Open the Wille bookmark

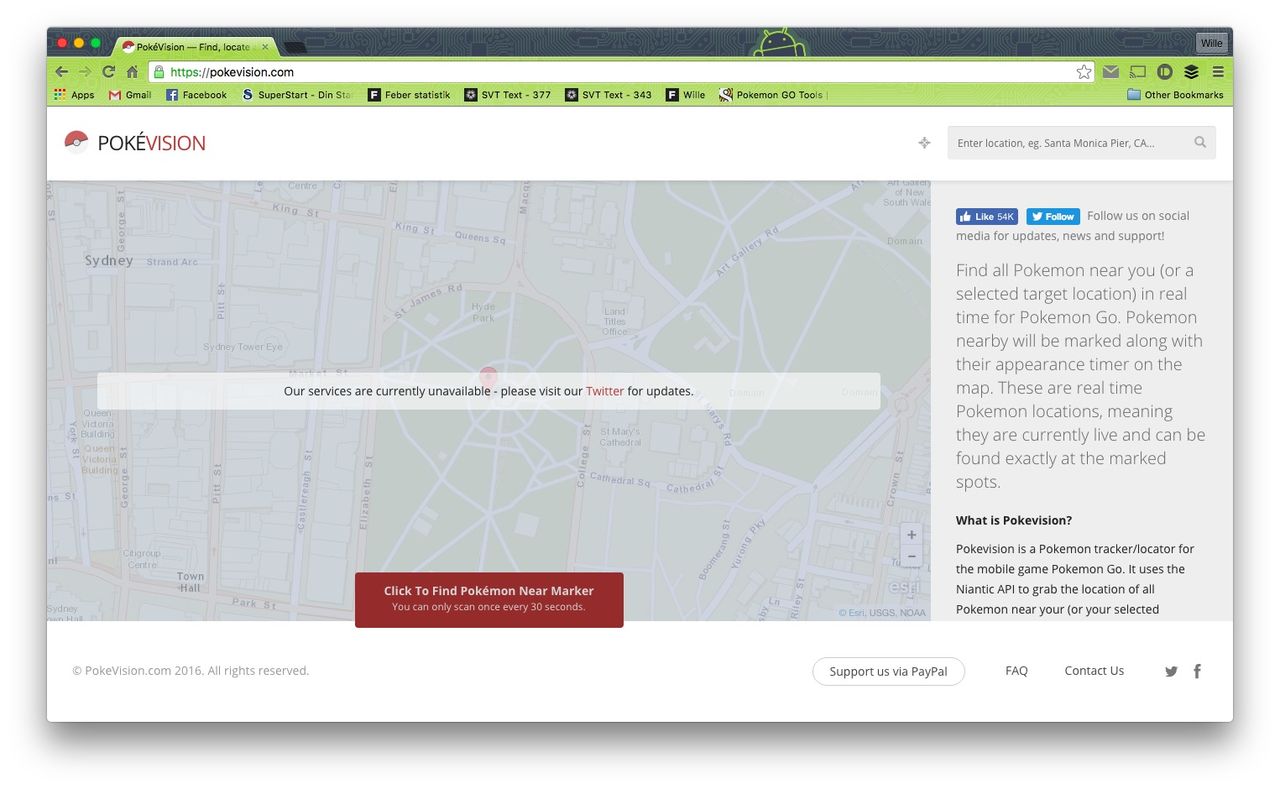click(x=686, y=95)
